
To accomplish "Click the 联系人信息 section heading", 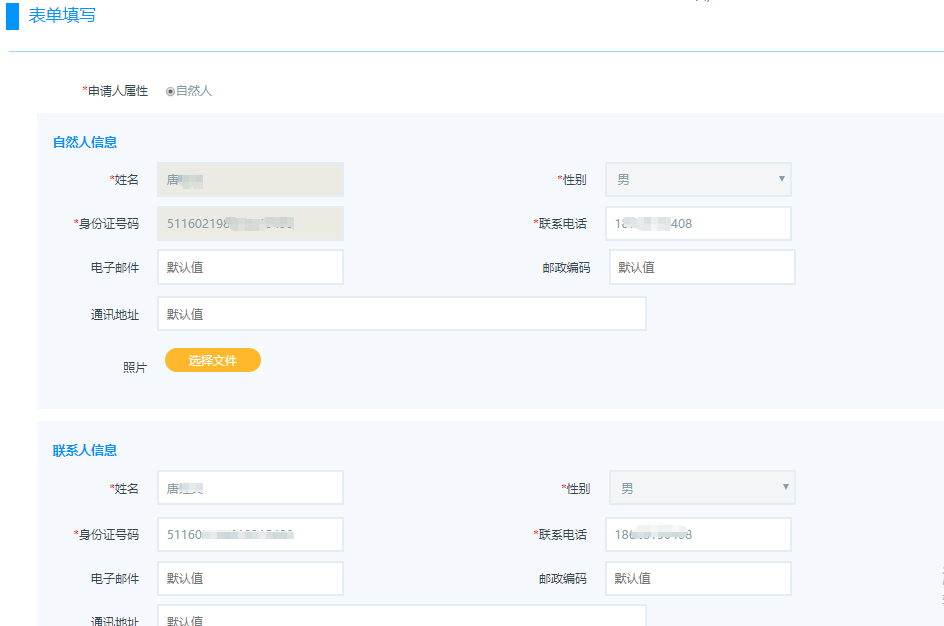I will pyautogui.click(x=85, y=450).
